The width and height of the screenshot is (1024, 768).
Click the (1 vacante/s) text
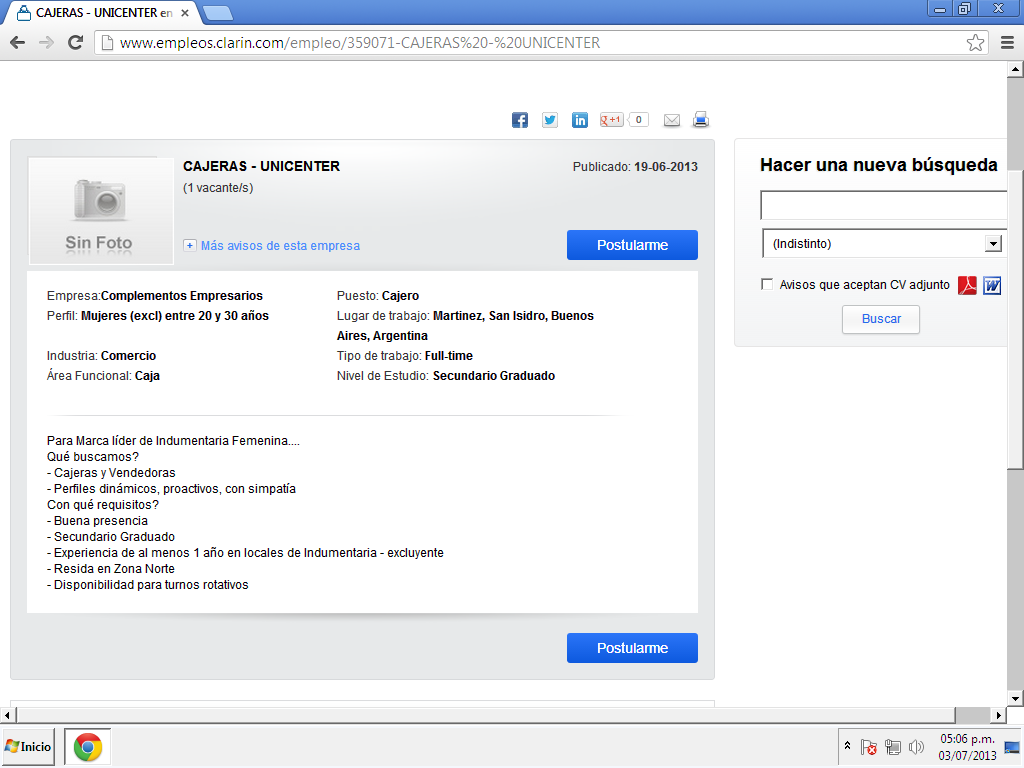point(218,188)
